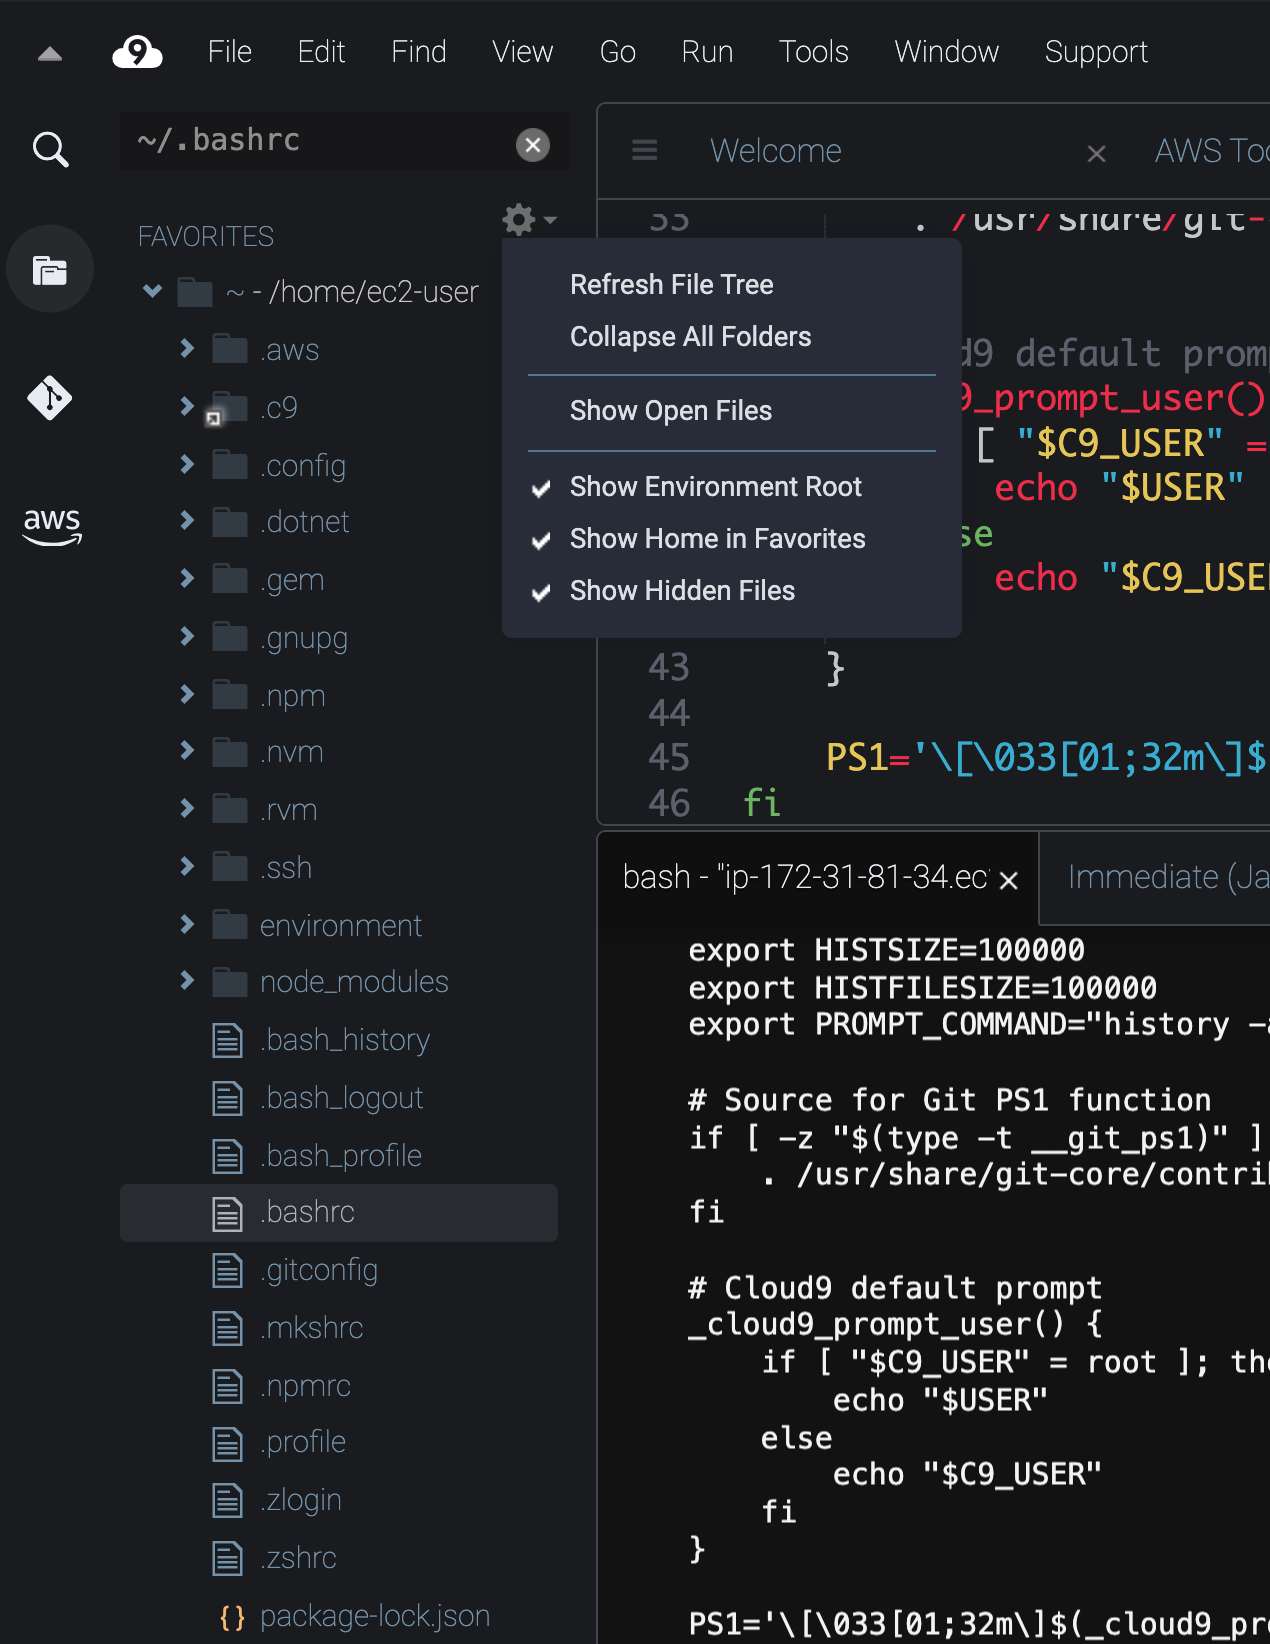The image size is (1270, 1644).
Task: Click the .zshrc file icon
Action: point(228,1558)
